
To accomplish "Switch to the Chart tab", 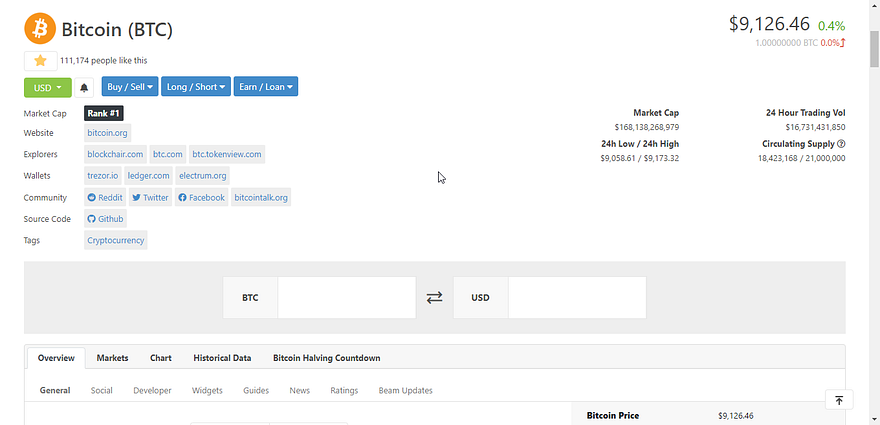I will (161, 358).
